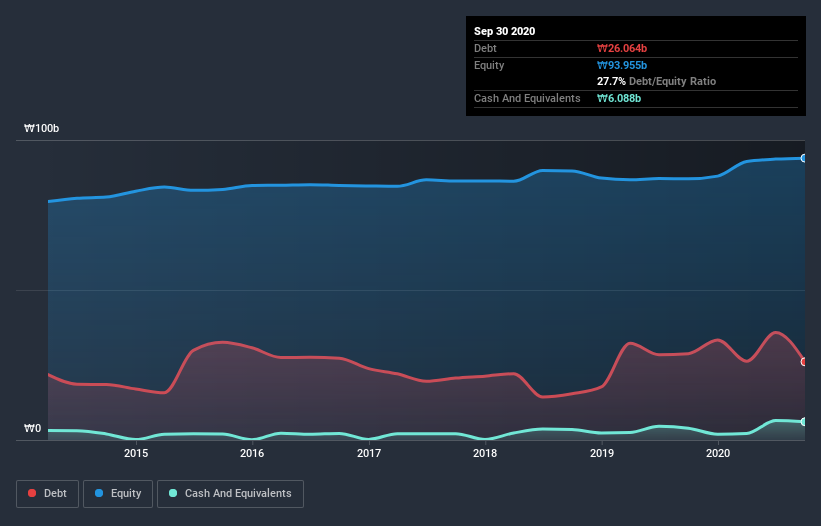
Task: Click the 2019 x-axis label
Action: pyautogui.click(x=602, y=453)
